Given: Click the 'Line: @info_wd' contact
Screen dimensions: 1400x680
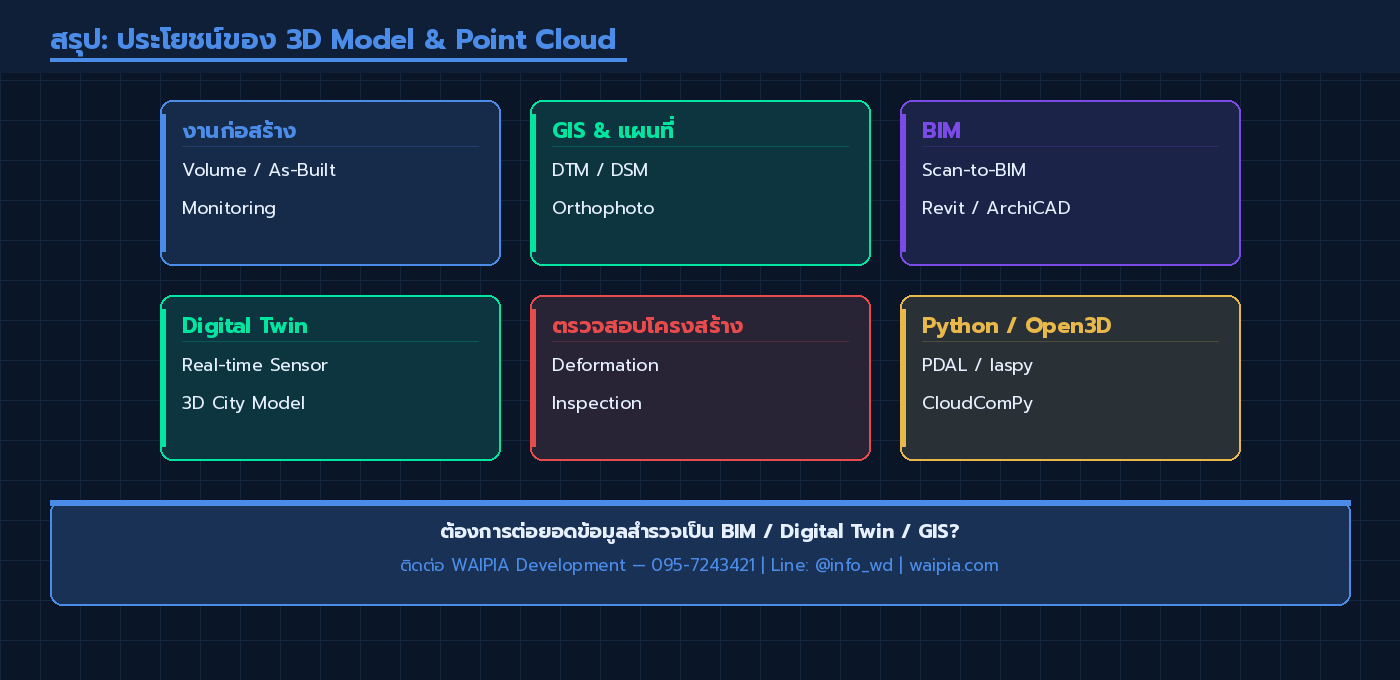Looking at the screenshot, I should (x=832, y=565).
